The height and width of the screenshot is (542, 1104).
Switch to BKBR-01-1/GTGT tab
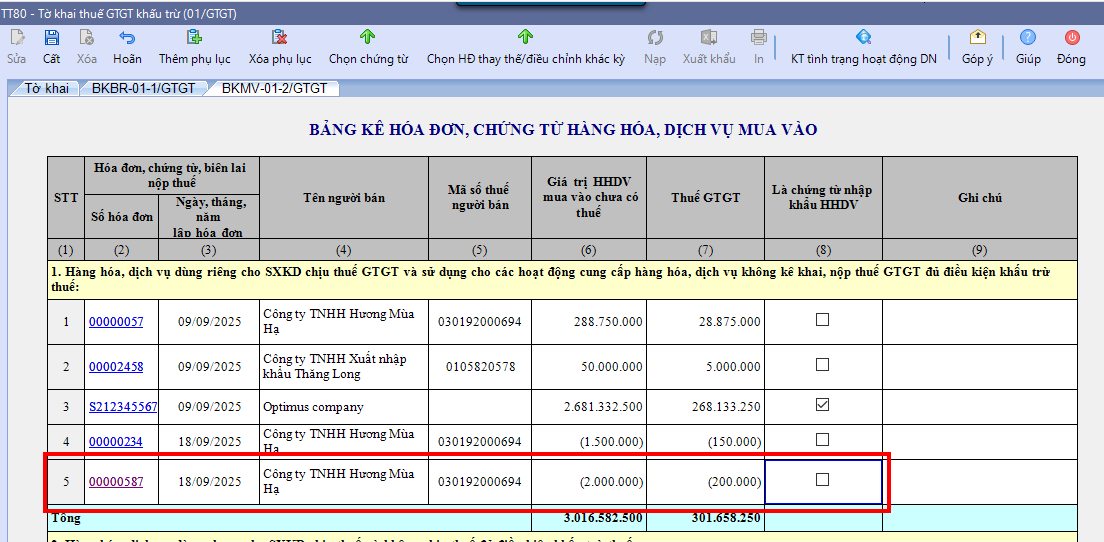(x=143, y=88)
